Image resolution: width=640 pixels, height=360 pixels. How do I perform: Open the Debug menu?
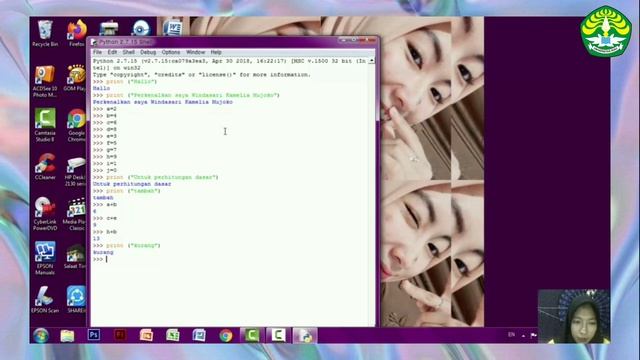(x=148, y=52)
